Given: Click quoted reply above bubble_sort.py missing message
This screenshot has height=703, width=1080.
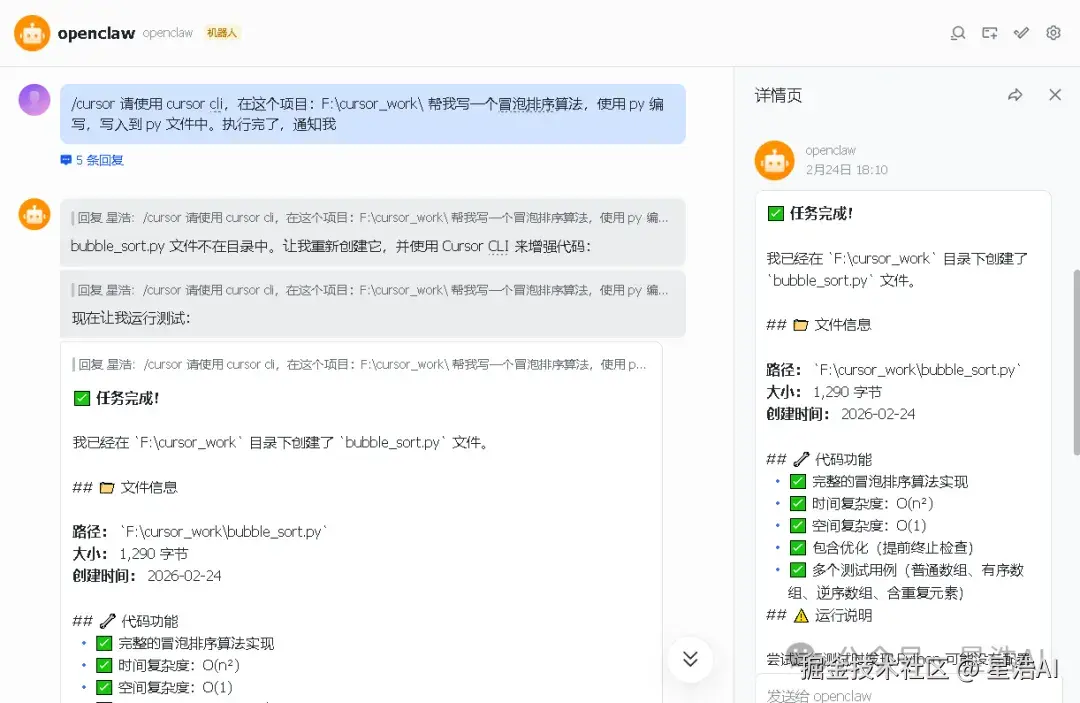Looking at the screenshot, I should [372, 218].
